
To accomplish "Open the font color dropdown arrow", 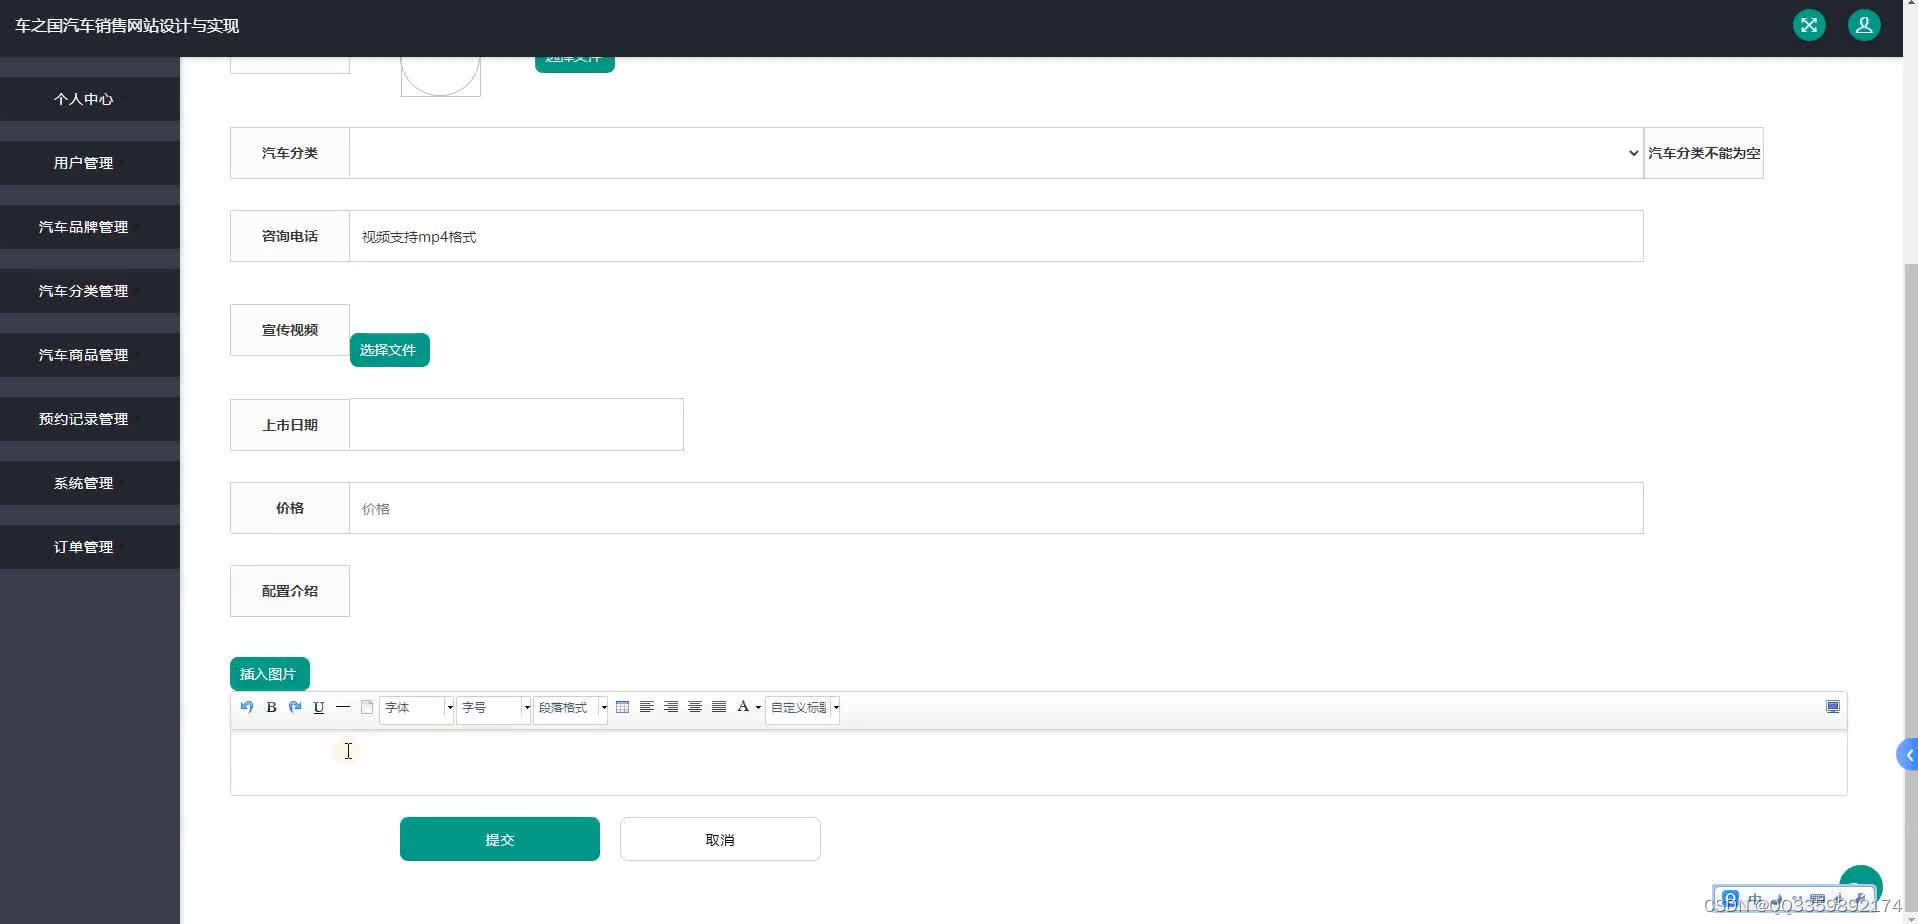I will 758,708.
